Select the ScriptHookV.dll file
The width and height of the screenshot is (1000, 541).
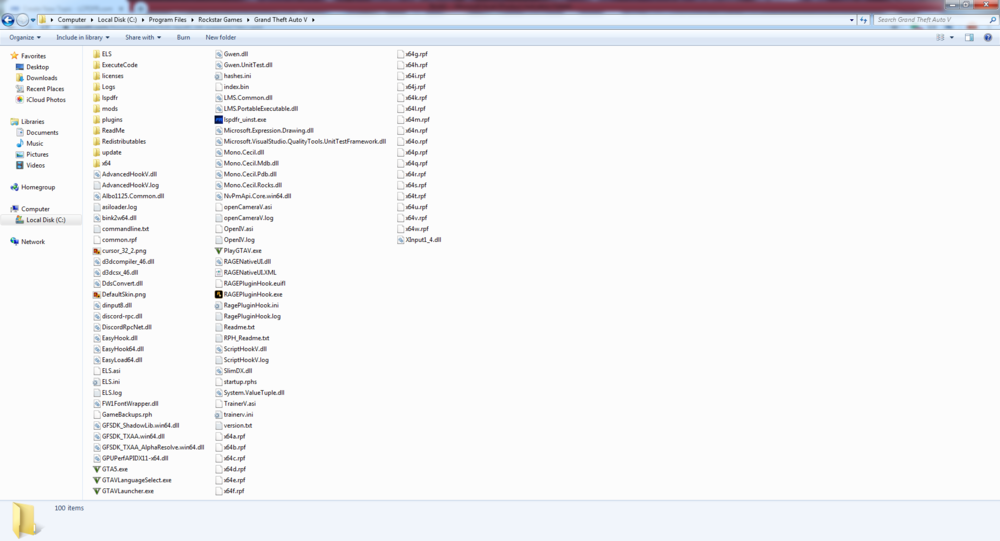pos(245,349)
